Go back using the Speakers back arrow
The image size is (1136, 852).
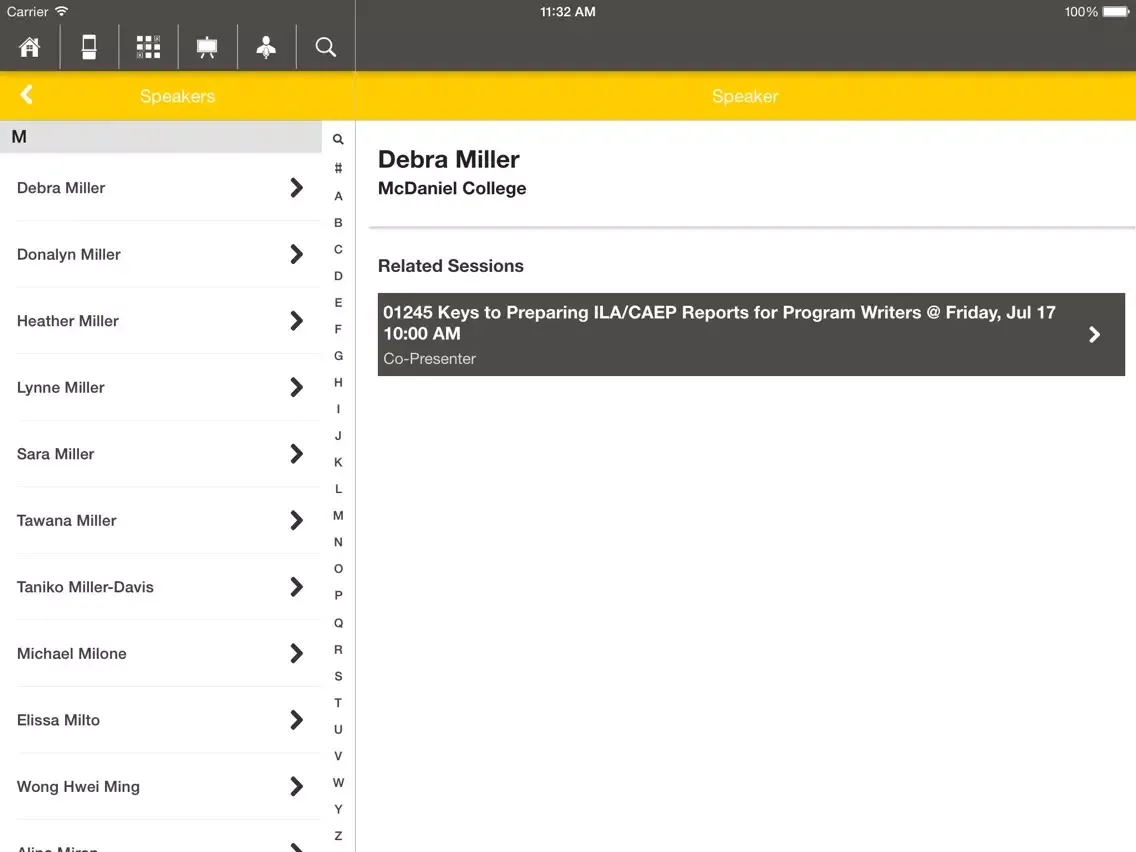coord(27,95)
